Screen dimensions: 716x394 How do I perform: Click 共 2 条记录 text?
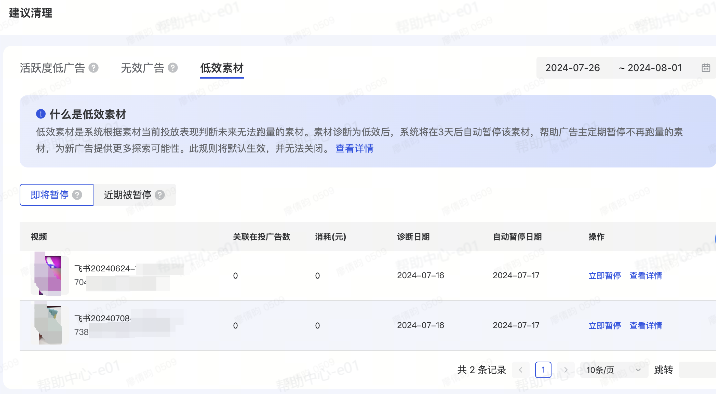(482, 370)
